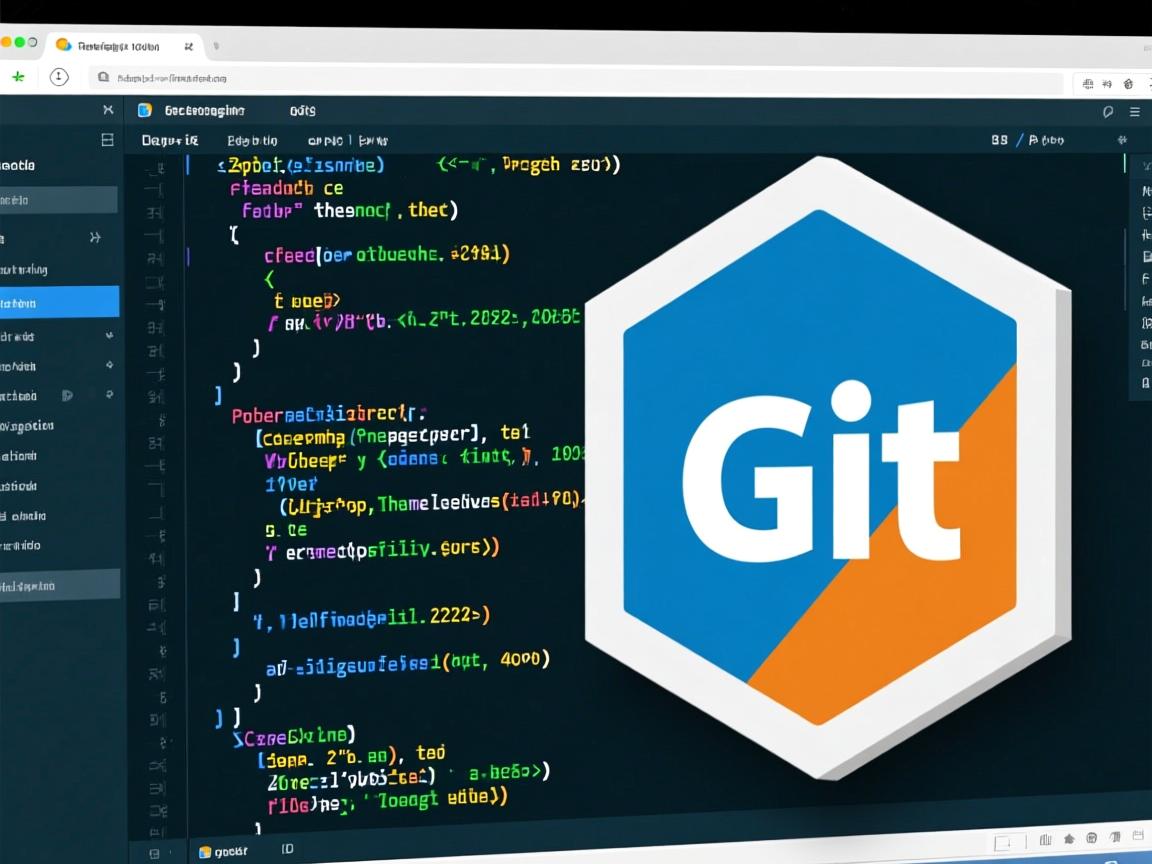The image size is (1152, 864).
Task: Switch to the second editor tab
Action: 302,111
